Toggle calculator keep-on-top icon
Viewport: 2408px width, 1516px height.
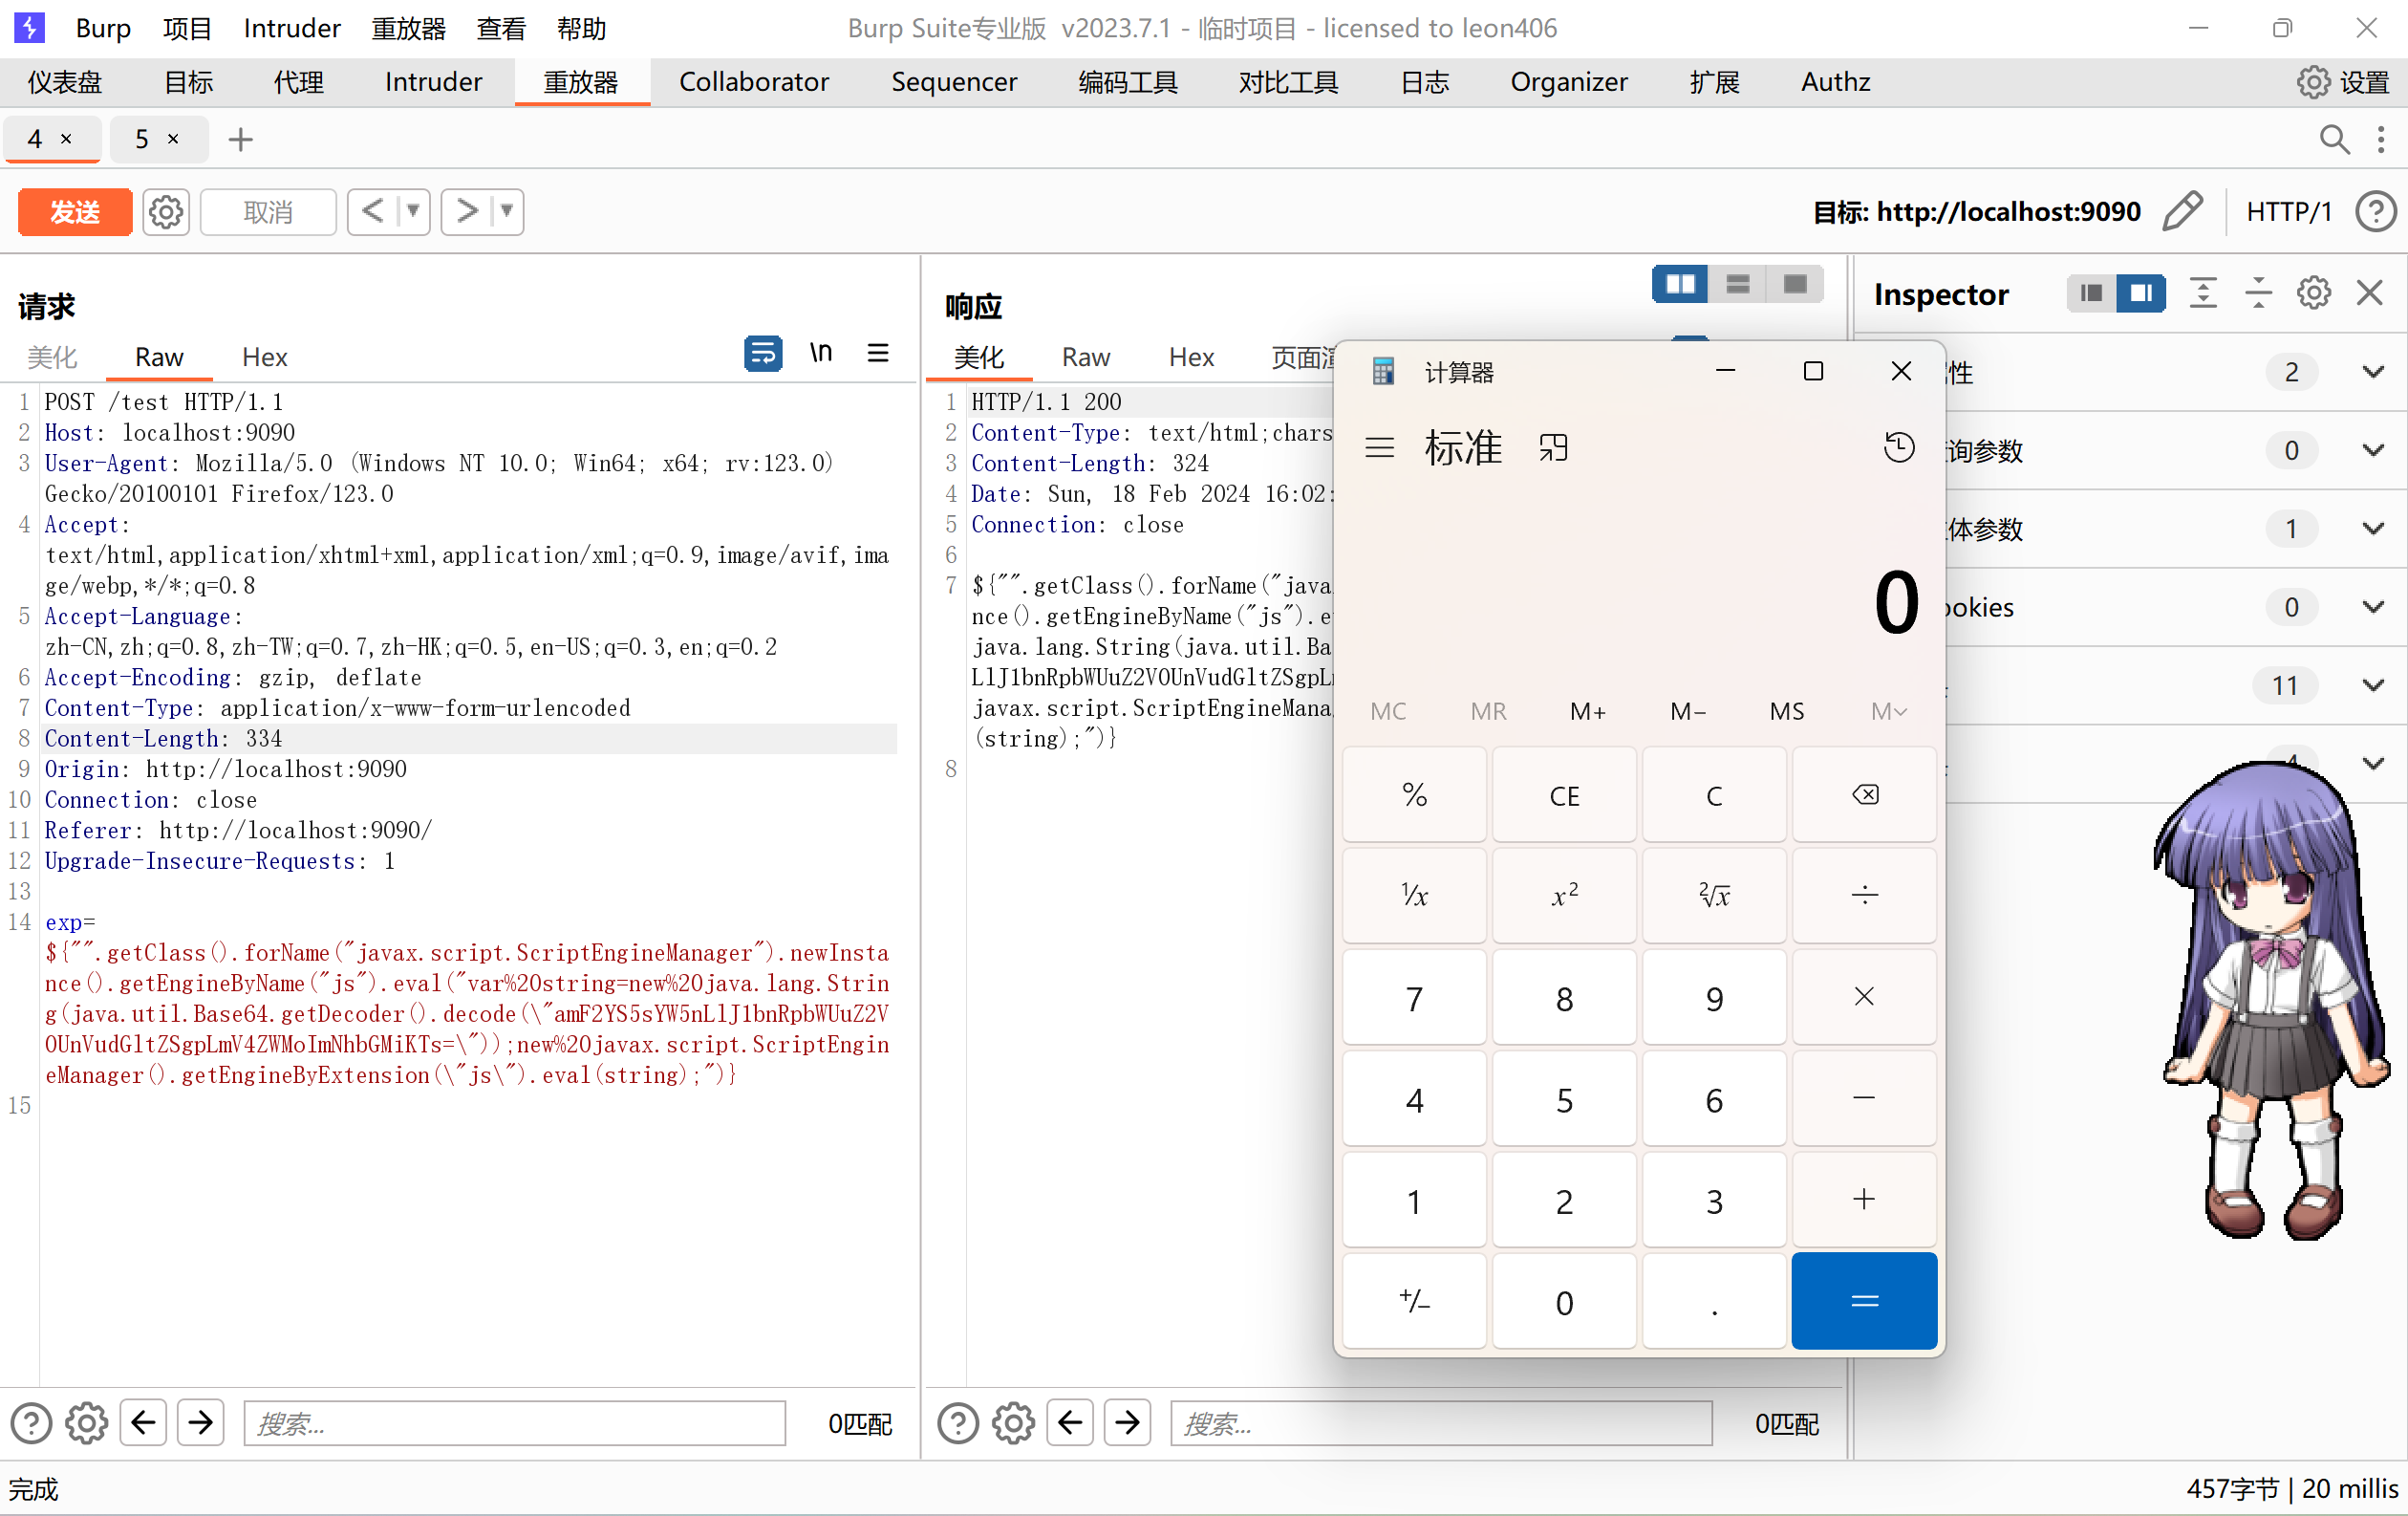pos(1553,448)
